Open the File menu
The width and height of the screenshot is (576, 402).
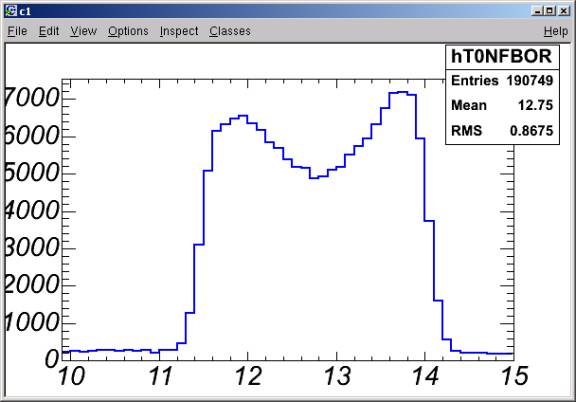(x=17, y=31)
